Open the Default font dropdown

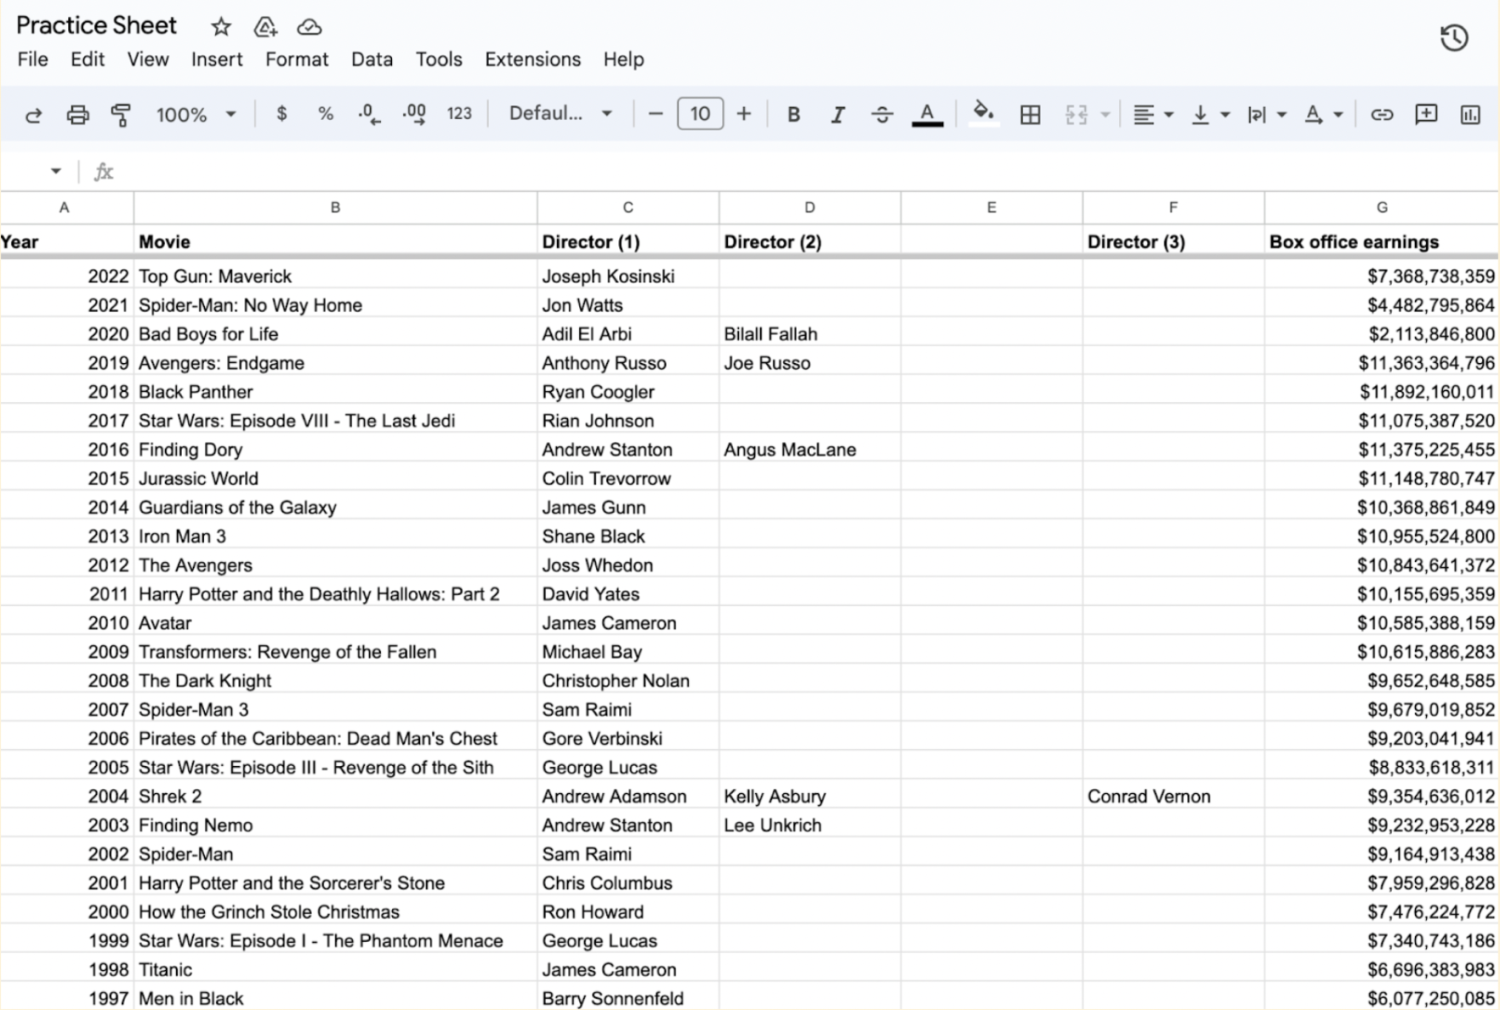point(560,113)
